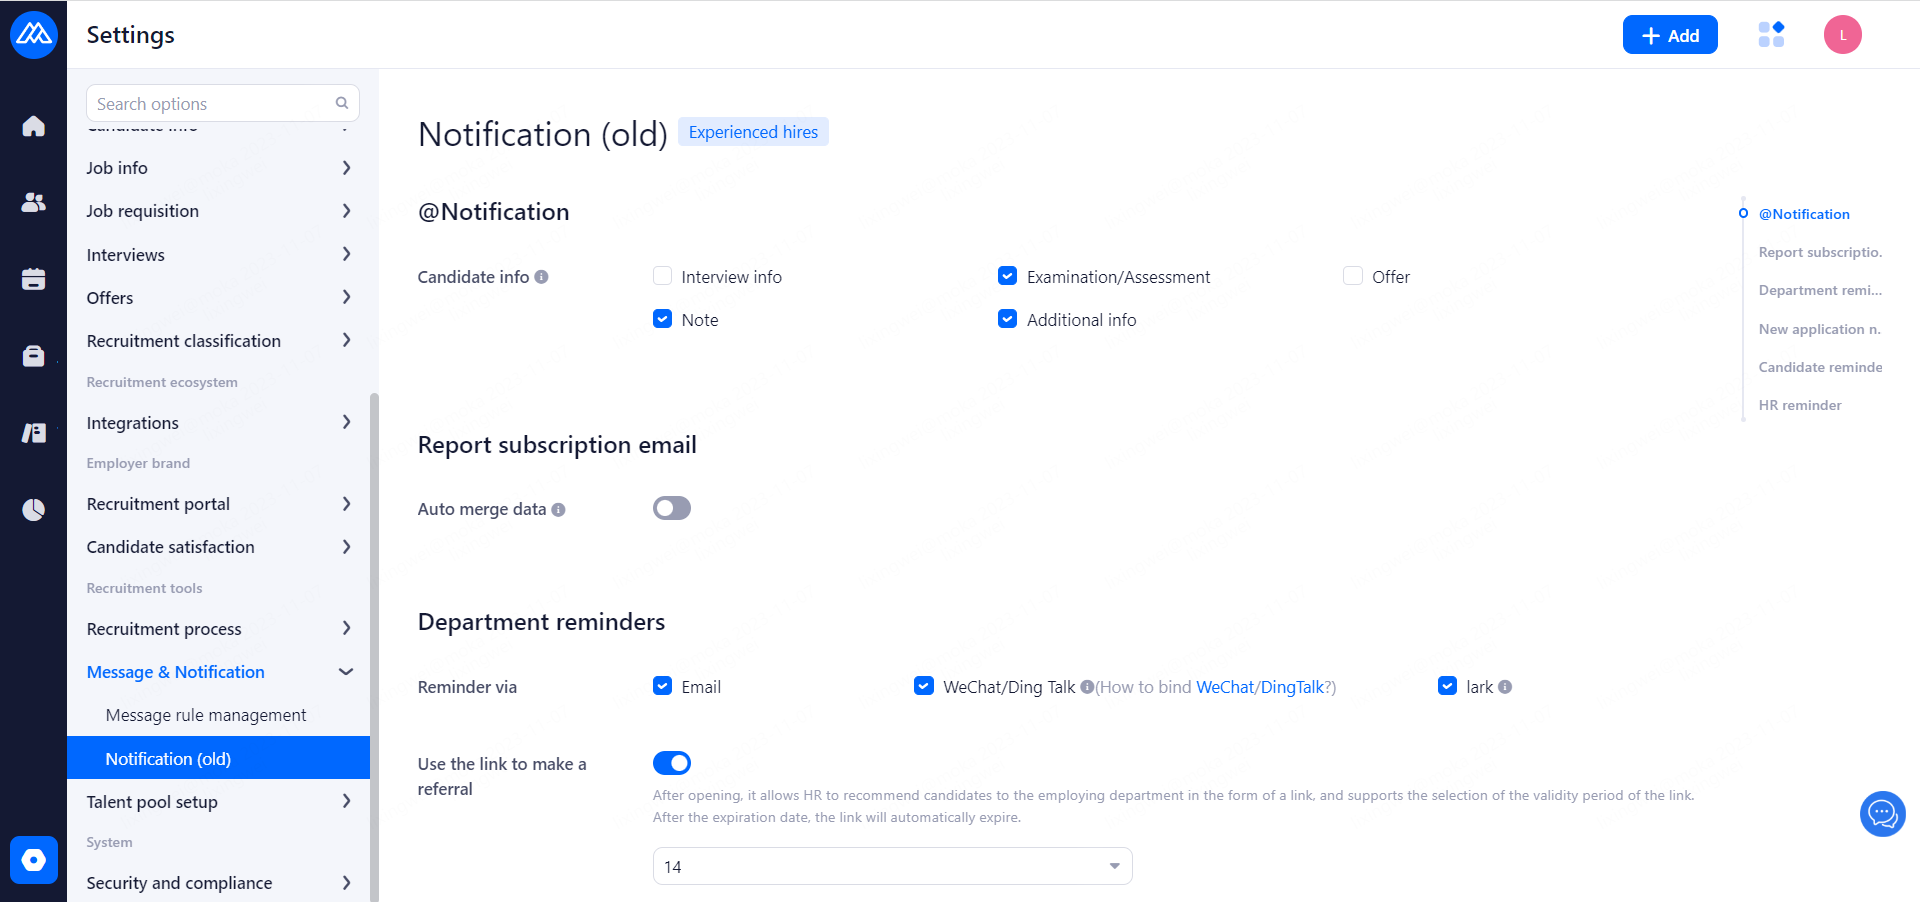Open the home icon in left sidebar

[33, 126]
